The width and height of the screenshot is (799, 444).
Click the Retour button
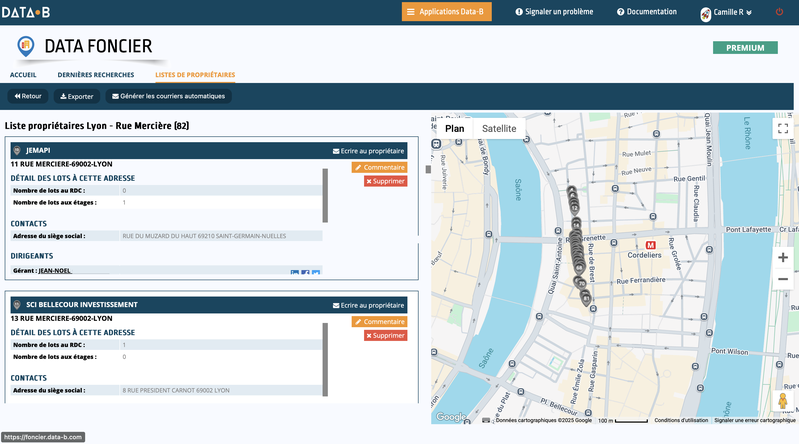click(28, 96)
